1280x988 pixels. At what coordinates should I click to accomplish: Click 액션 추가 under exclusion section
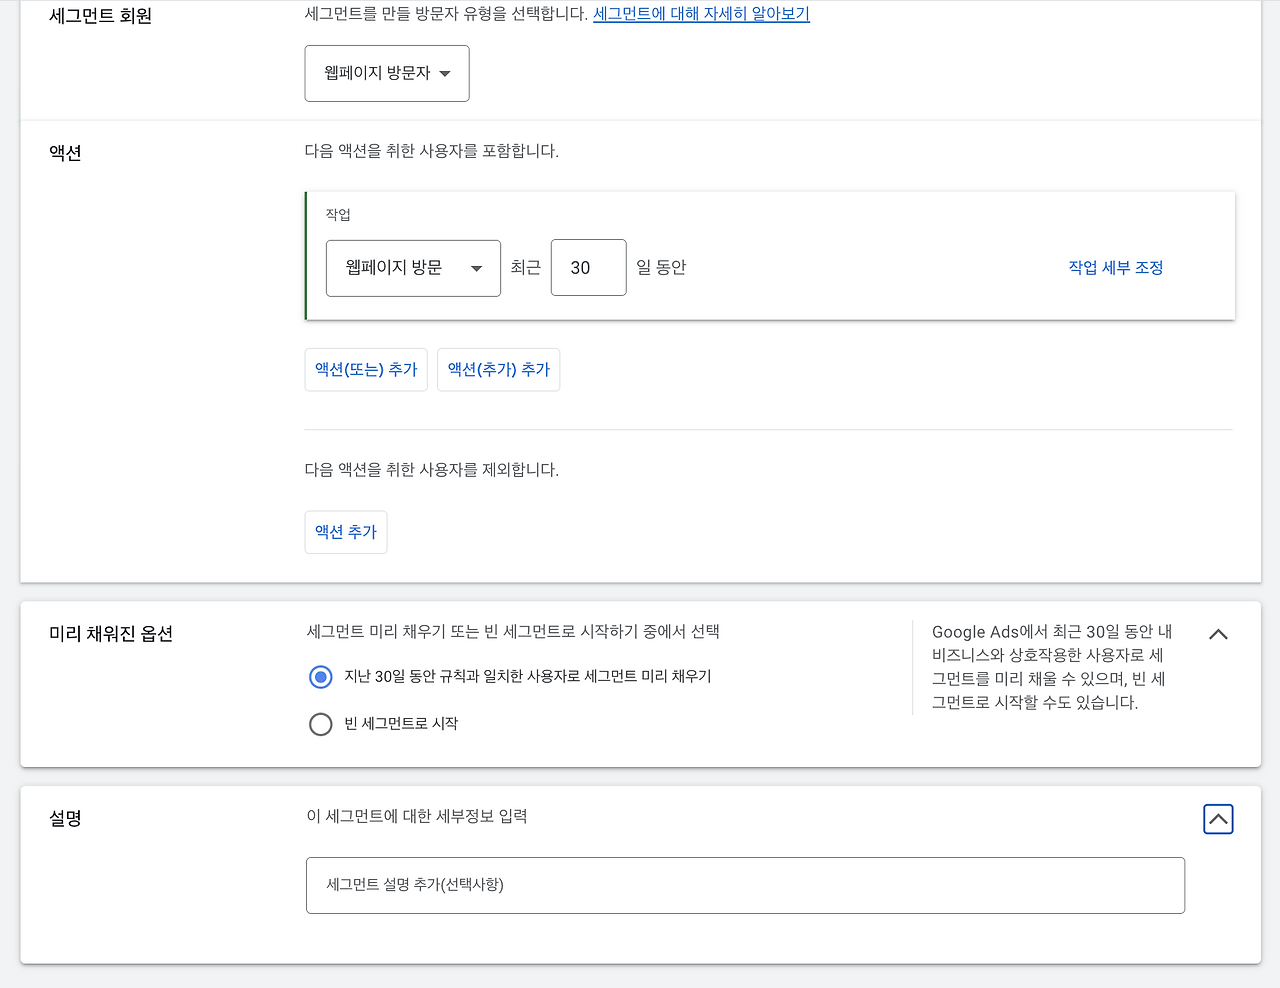click(x=345, y=532)
